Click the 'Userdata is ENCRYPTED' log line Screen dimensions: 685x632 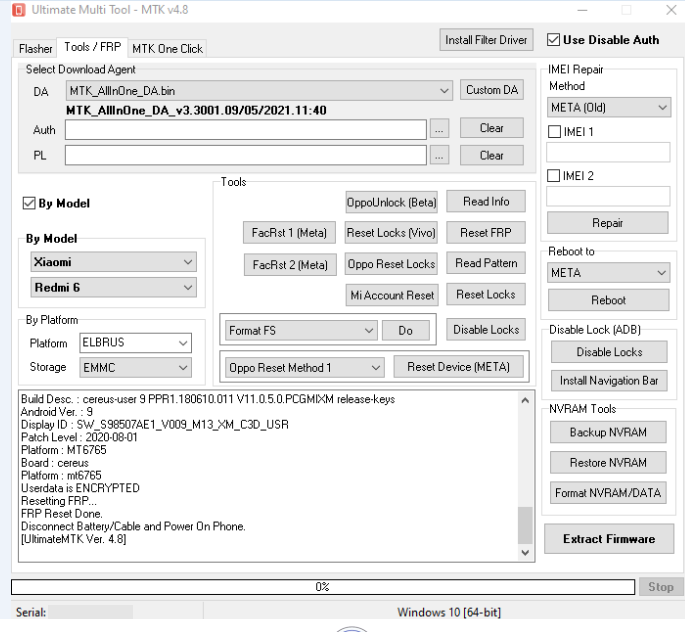click(80, 488)
